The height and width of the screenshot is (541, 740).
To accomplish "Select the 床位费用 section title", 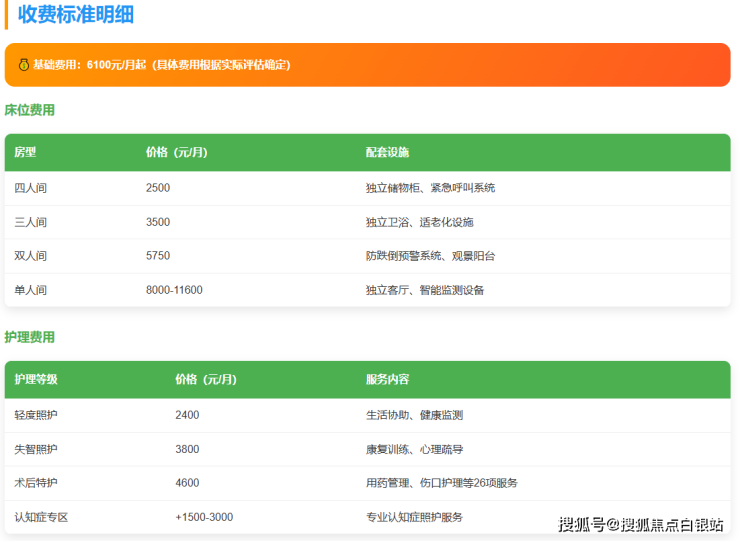I will [30, 110].
